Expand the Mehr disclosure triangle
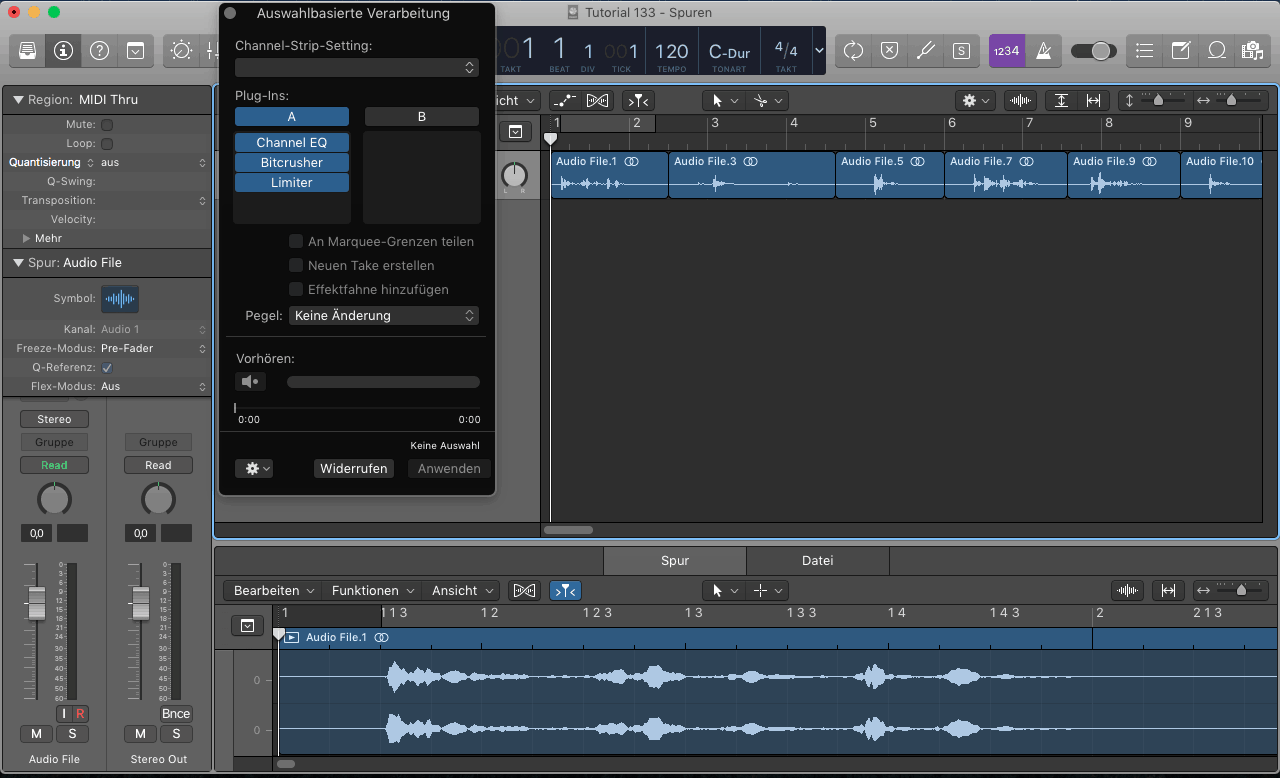Viewport: 1280px width, 778px height. click(x=27, y=239)
